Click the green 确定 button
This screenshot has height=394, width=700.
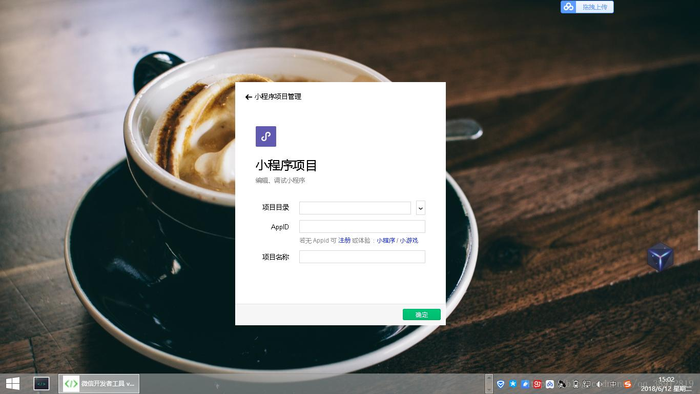[421, 315]
